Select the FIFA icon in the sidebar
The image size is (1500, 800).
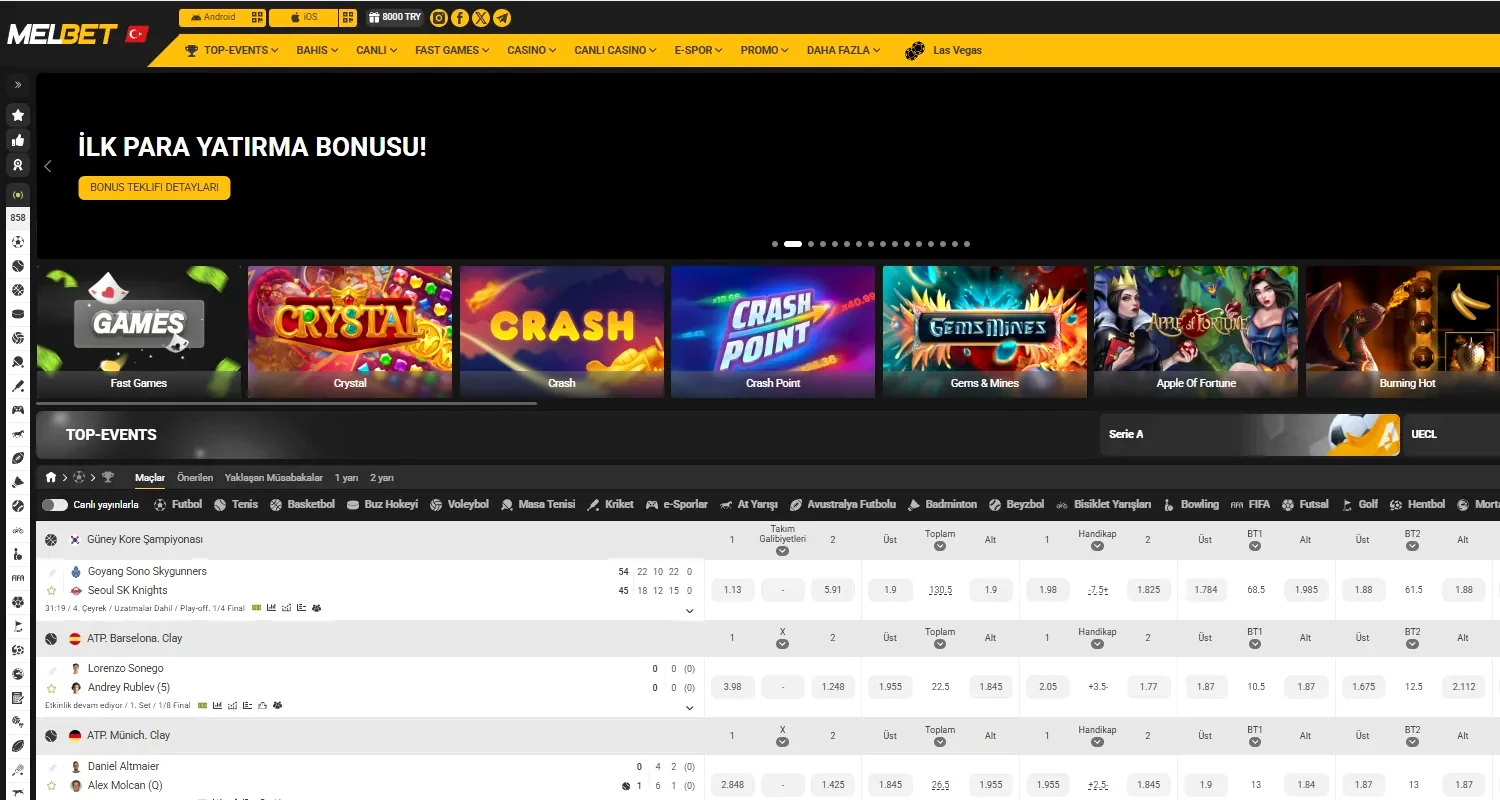click(x=18, y=578)
